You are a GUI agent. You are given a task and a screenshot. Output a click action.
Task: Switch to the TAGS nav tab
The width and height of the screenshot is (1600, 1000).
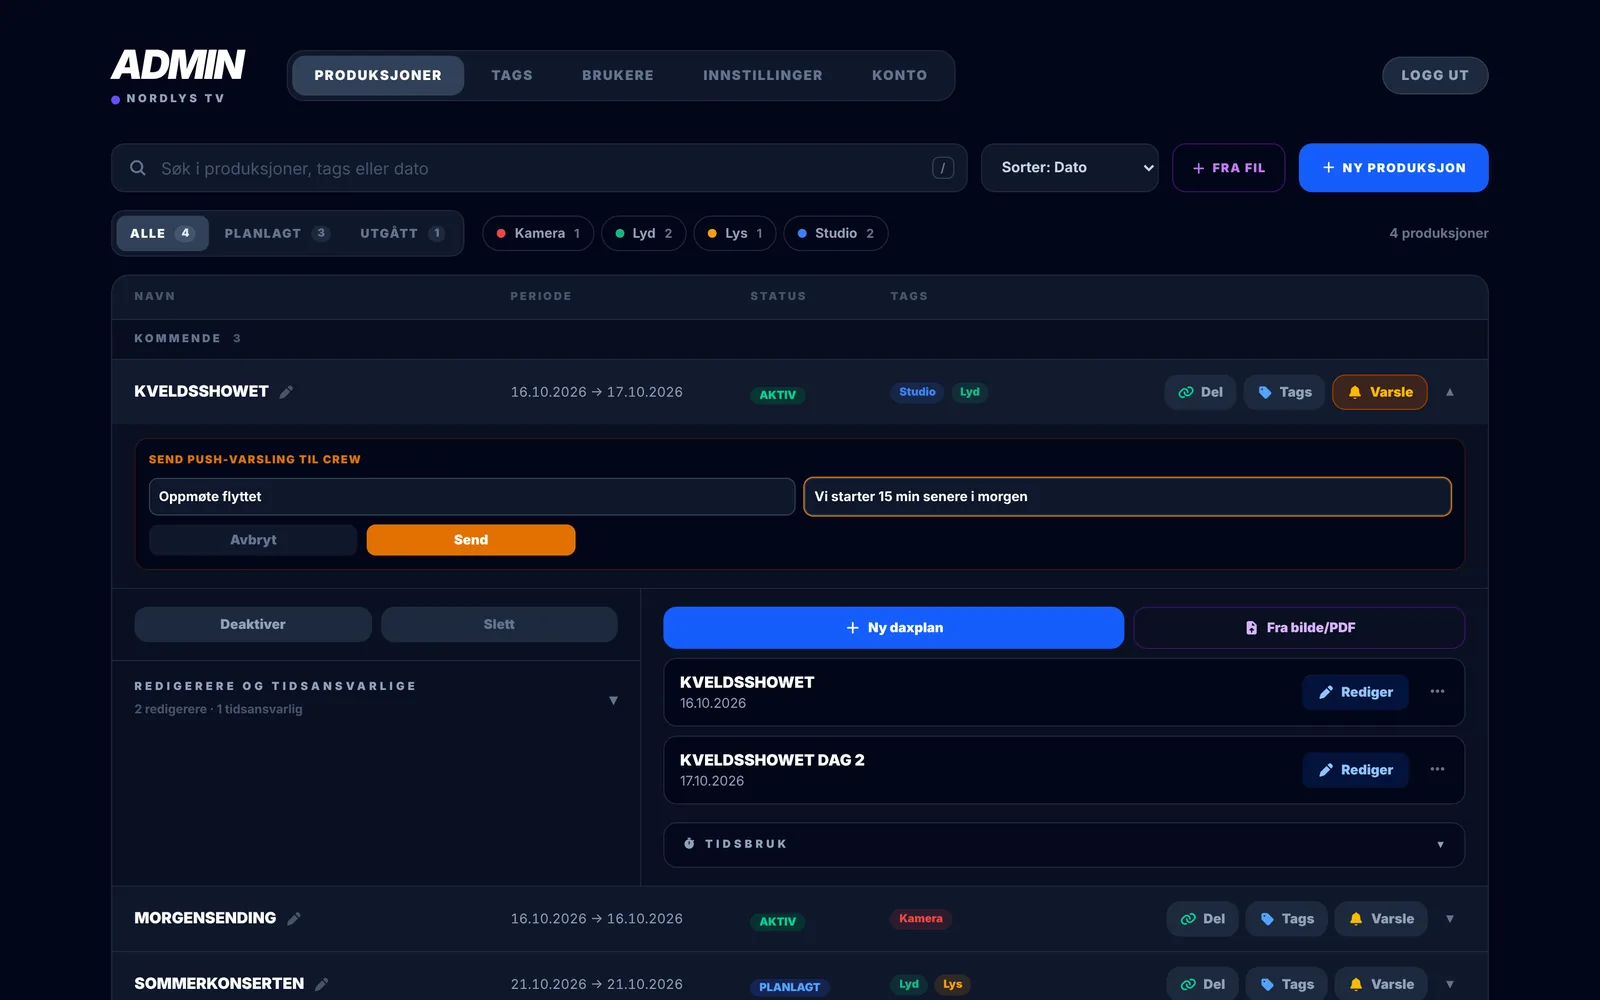coord(512,75)
